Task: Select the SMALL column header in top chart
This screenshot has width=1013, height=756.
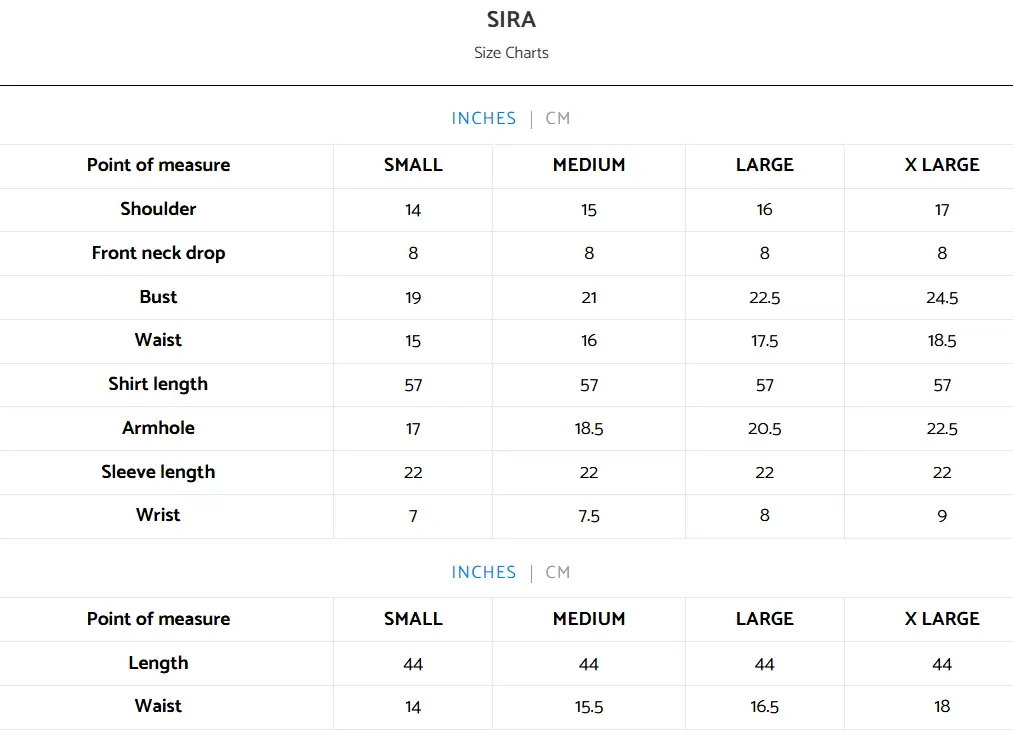Action: (x=412, y=166)
